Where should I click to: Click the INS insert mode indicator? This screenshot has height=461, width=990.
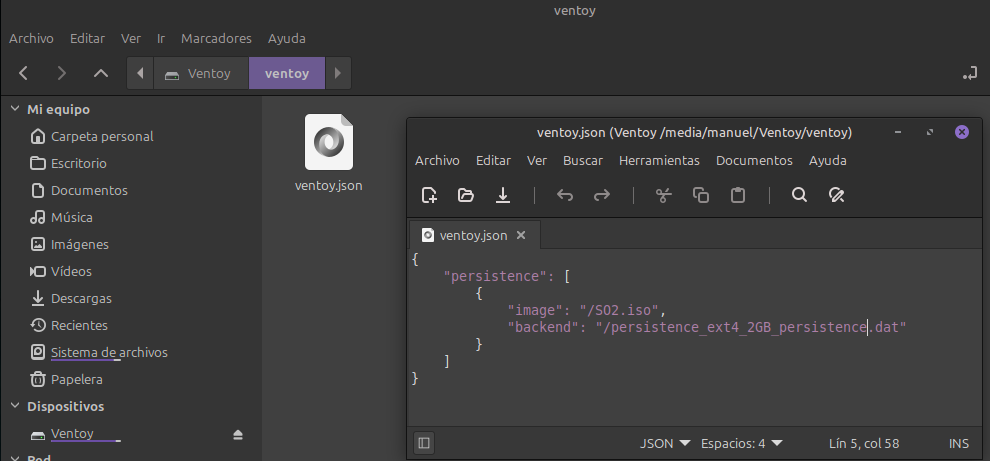(958, 443)
